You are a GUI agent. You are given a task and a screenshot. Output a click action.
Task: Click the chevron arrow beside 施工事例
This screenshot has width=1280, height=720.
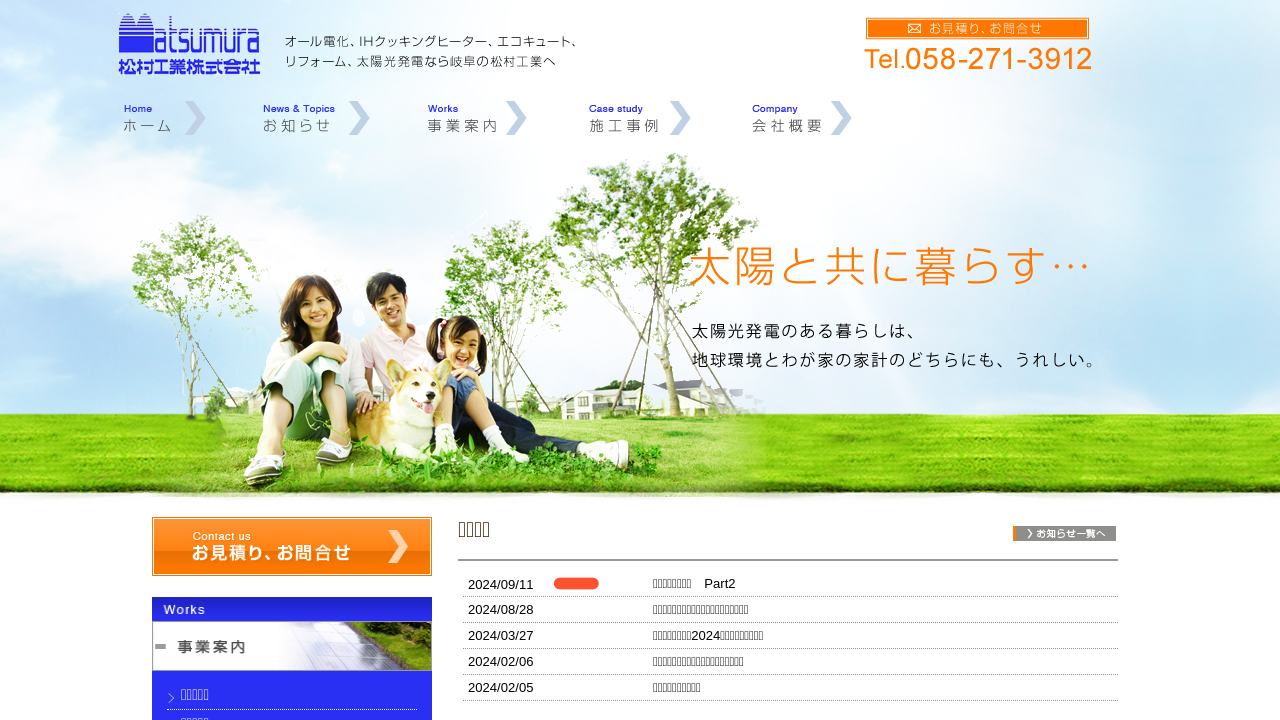(x=680, y=118)
